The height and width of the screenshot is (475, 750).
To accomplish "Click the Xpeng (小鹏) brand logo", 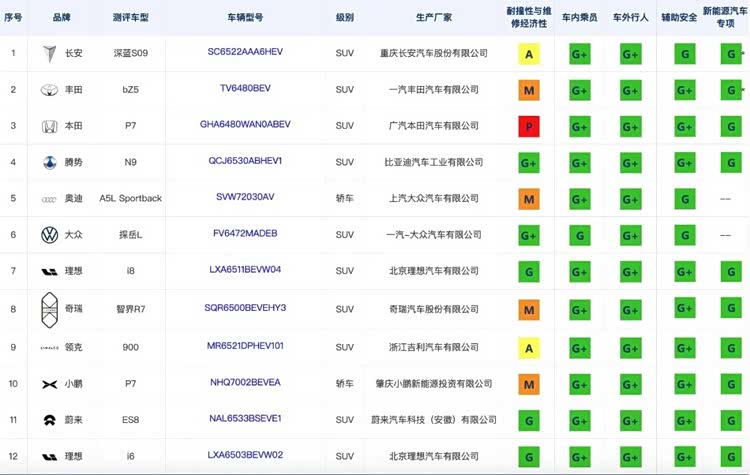I will [x=49, y=384].
